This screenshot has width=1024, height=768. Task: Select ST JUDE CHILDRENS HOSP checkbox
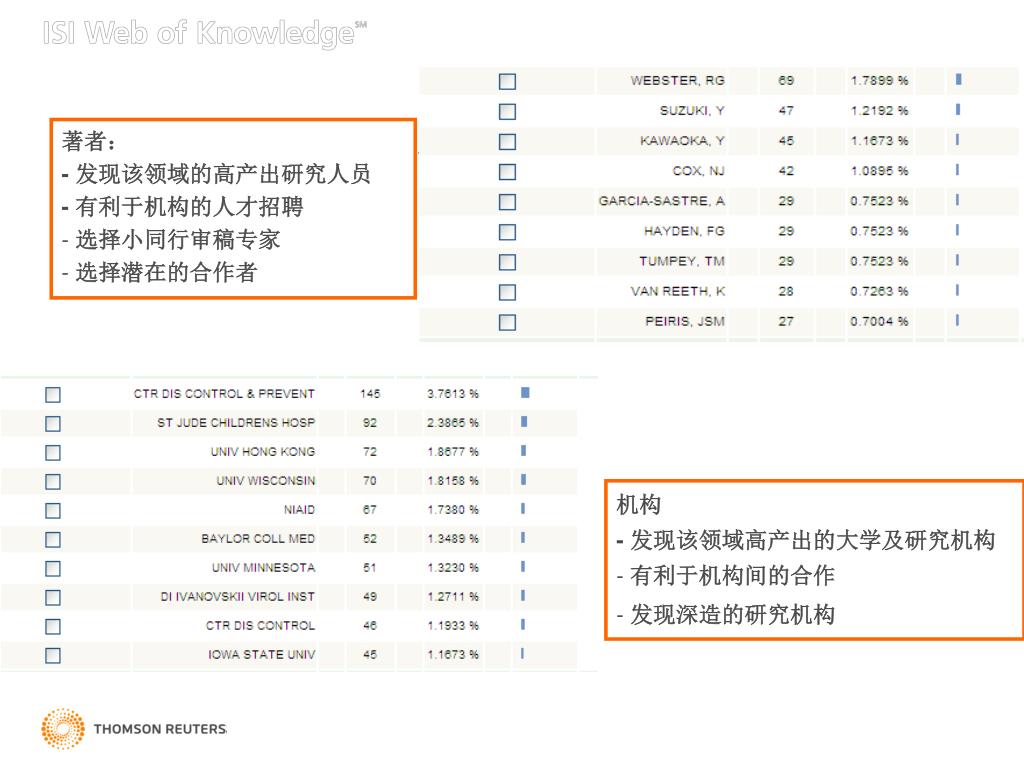click(53, 423)
